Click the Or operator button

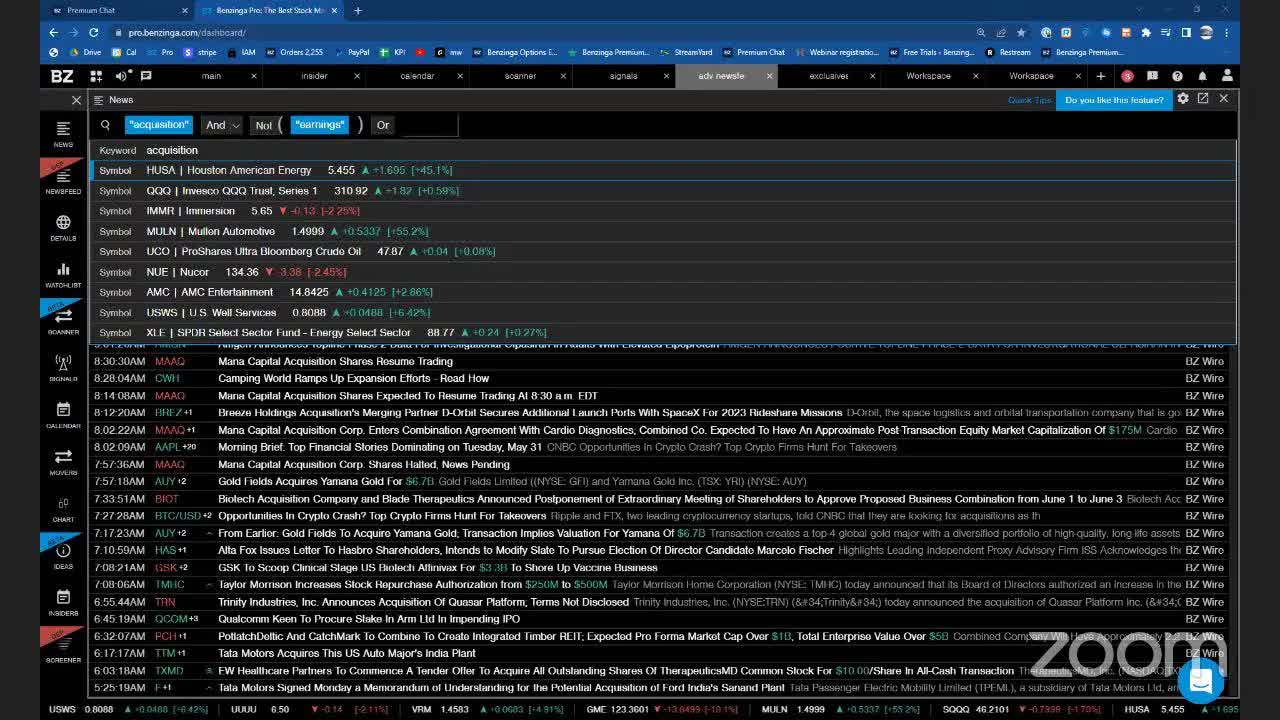coord(382,125)
